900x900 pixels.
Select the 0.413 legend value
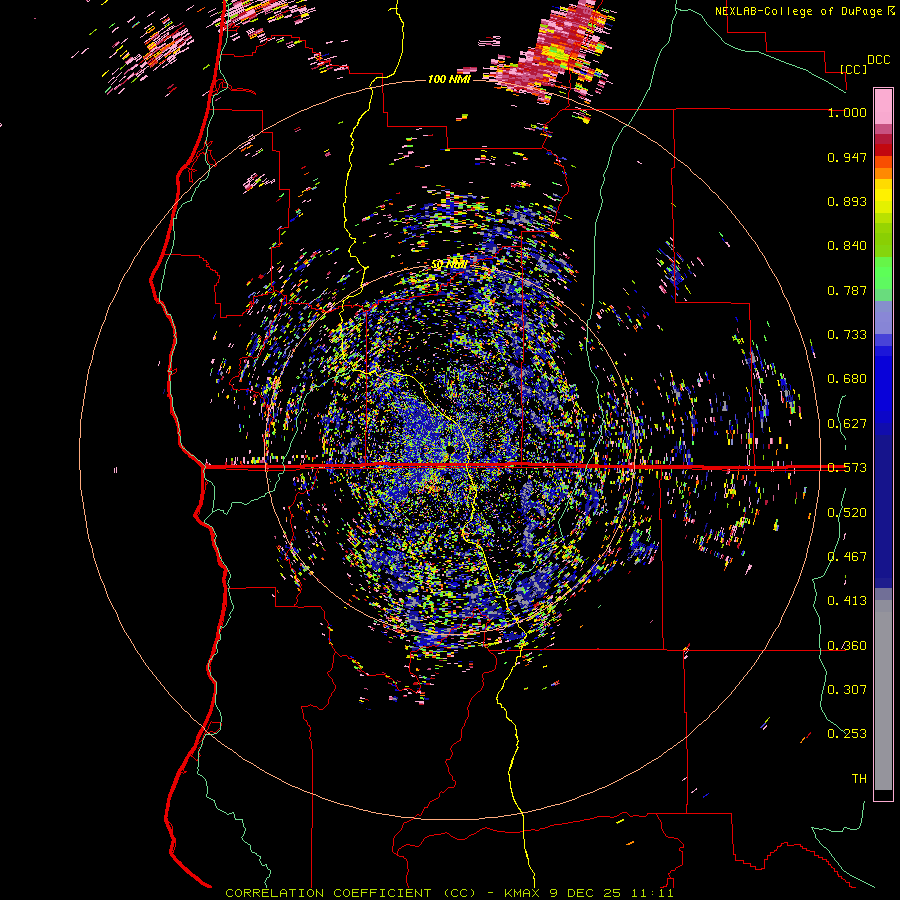847,601
